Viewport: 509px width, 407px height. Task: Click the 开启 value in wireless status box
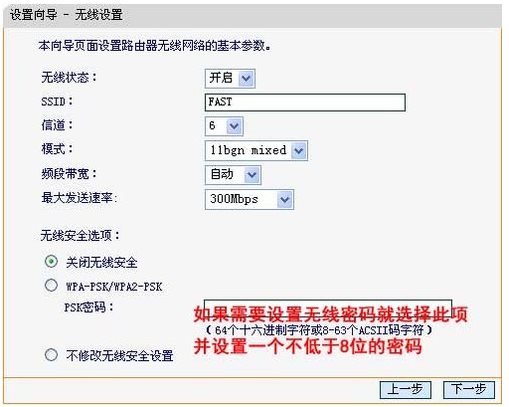pos(220,78)
